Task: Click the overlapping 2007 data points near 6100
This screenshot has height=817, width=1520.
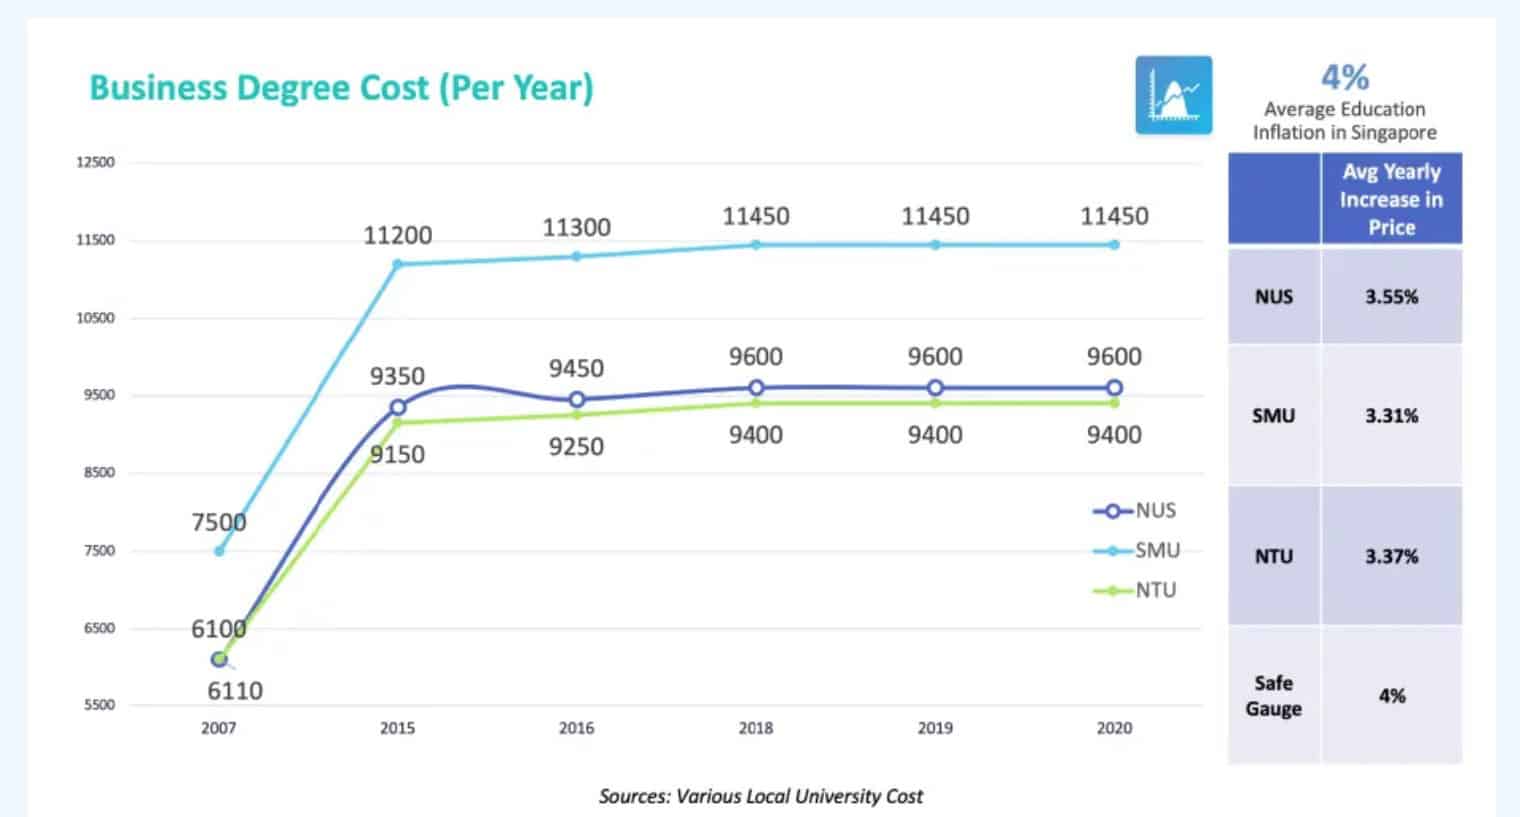Action: tap(218, 659)
